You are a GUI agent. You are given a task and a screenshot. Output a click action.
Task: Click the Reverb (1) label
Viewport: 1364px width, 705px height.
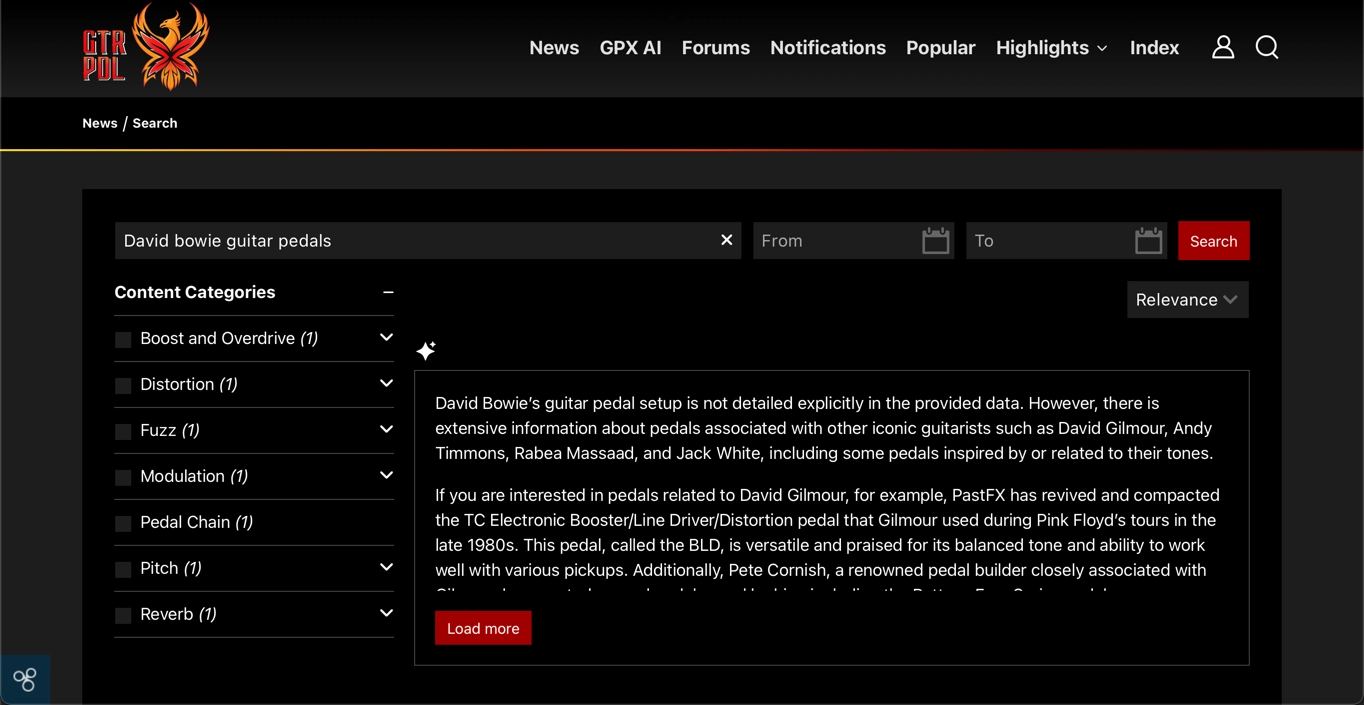[179, 614]
